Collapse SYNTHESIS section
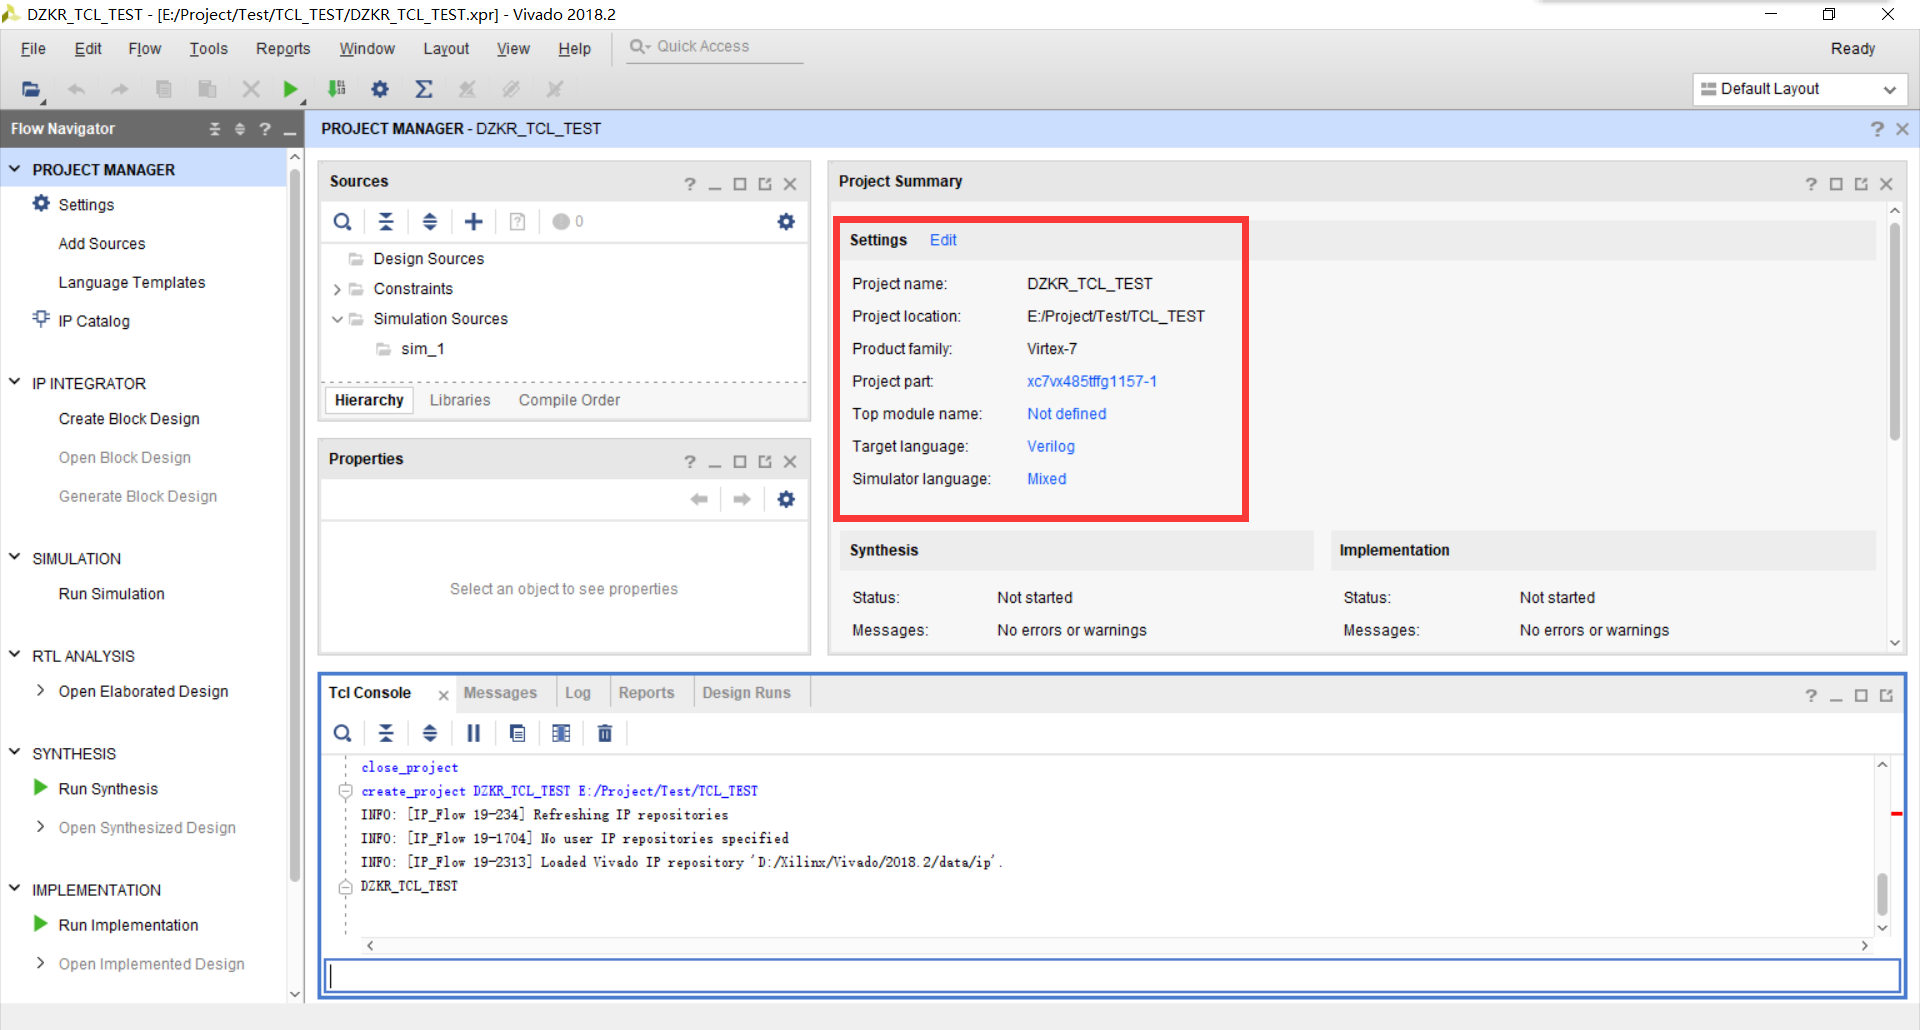The height and width of the screenshot is (1030, 1920). click(x=15, y=752)
